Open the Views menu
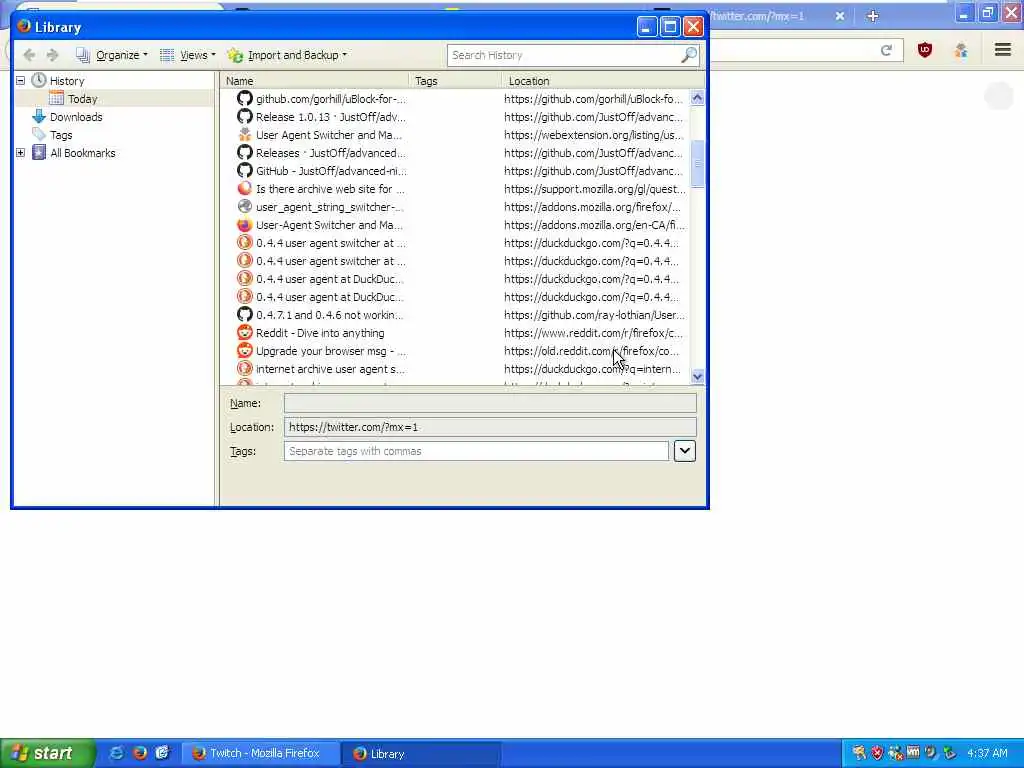 click(x=187, y=55)
